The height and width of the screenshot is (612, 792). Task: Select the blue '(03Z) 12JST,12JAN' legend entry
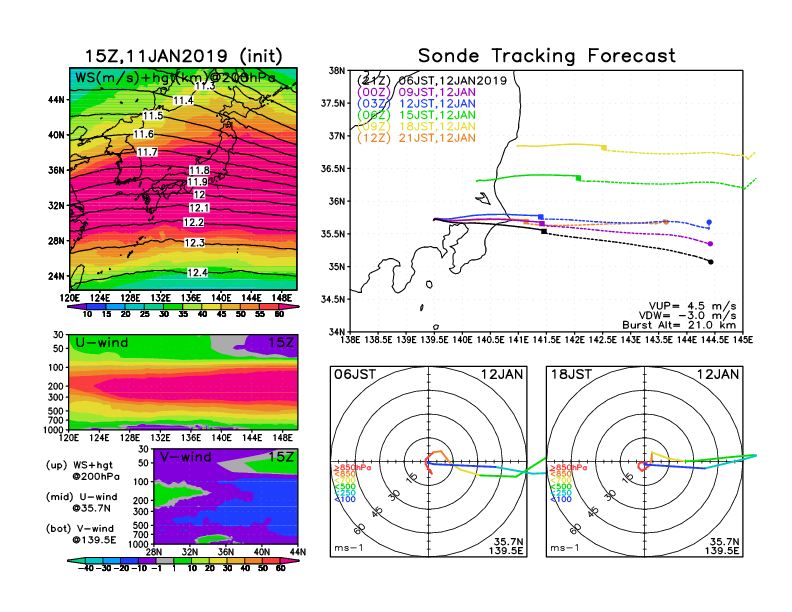(416, 104)
